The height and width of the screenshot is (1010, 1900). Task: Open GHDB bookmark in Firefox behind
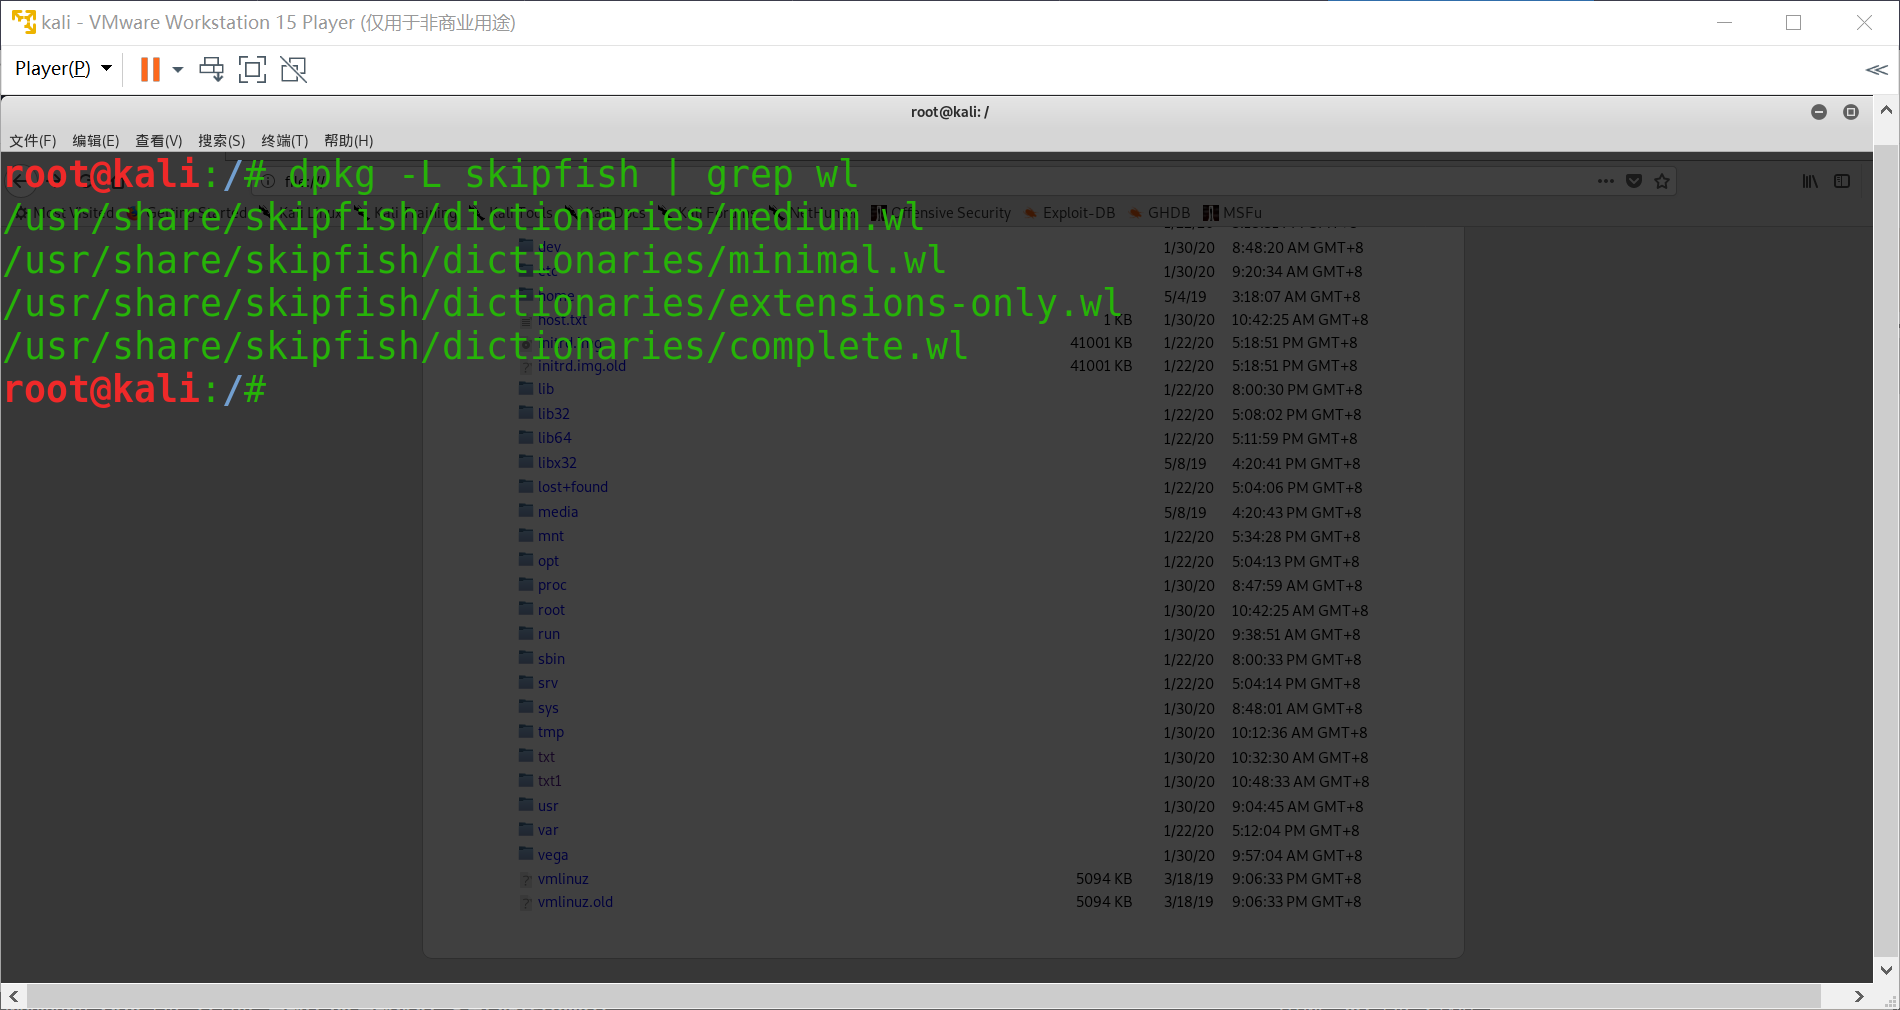coord(1160,213)
